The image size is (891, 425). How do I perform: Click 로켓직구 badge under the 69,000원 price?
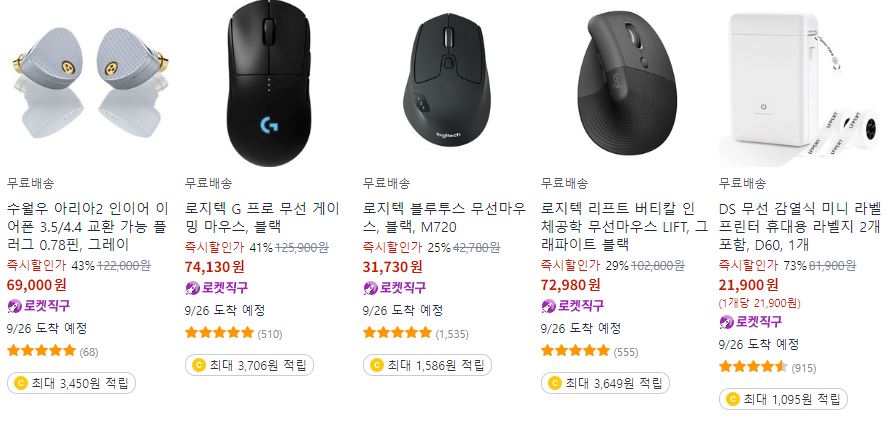[x=39, y=306]
